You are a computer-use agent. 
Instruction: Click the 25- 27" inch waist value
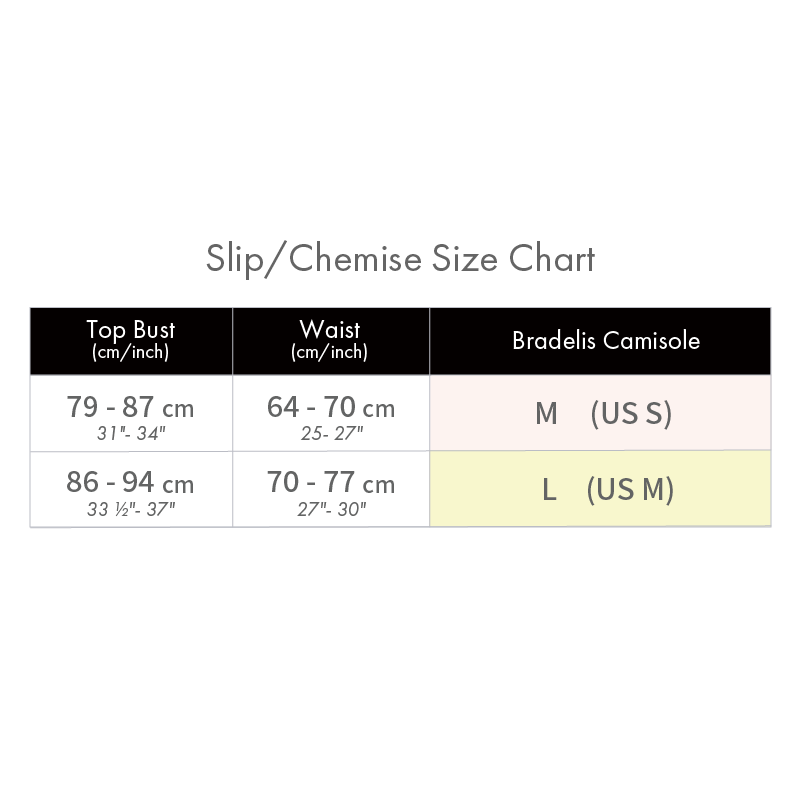click(x=330, y=432)
